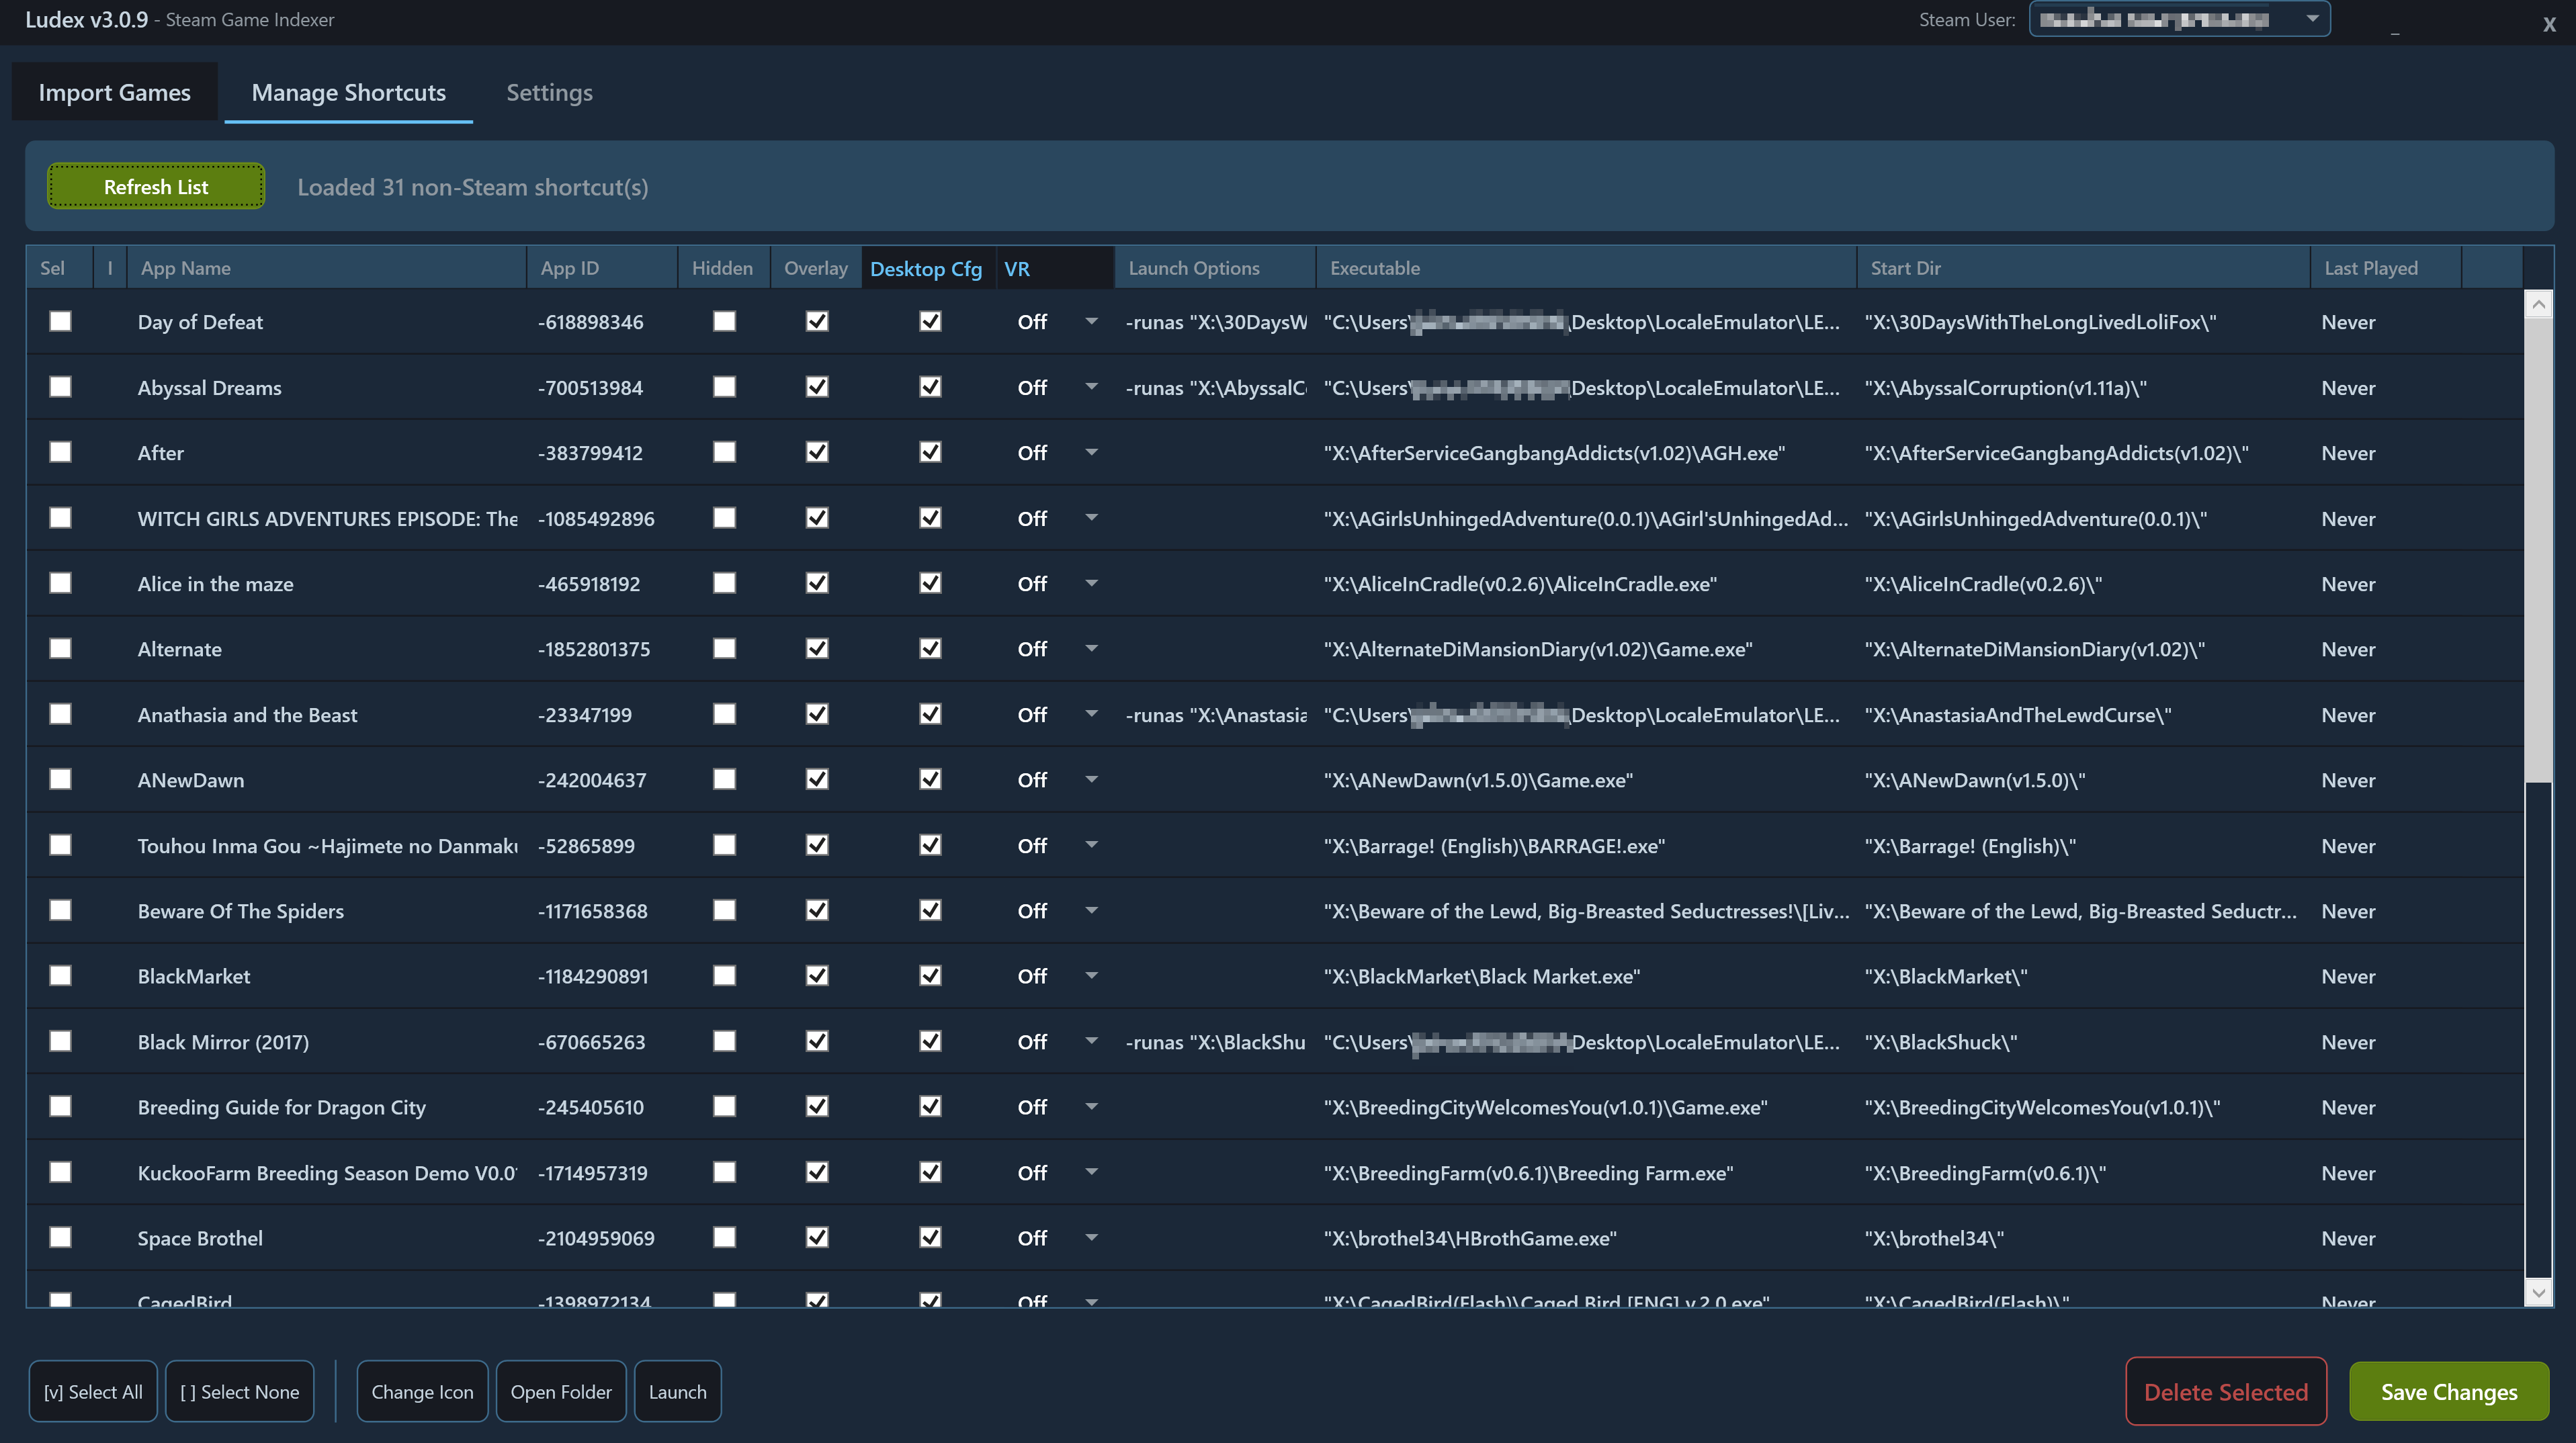Enable Hidden for Abyssal Dreams

pyautogui.click(x=724, y=387)
